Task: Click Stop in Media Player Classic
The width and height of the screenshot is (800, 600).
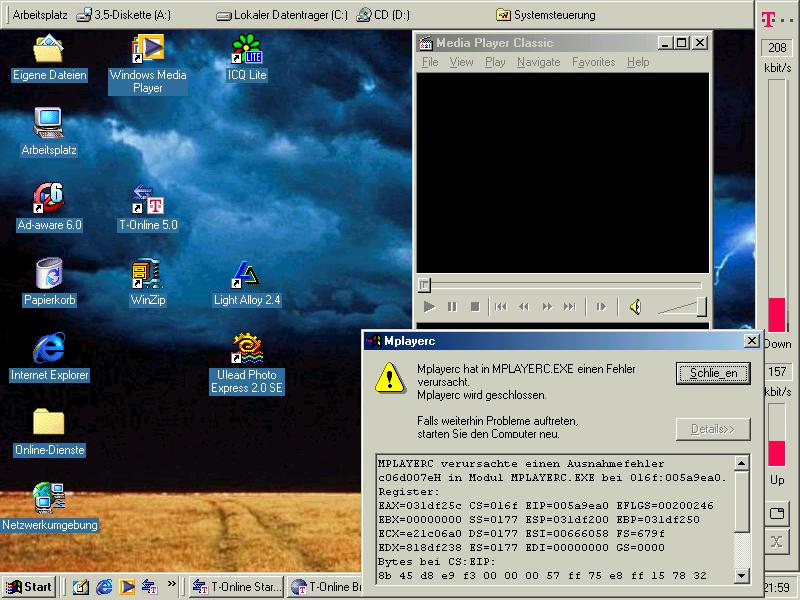Action: click(x=475, y=307)
